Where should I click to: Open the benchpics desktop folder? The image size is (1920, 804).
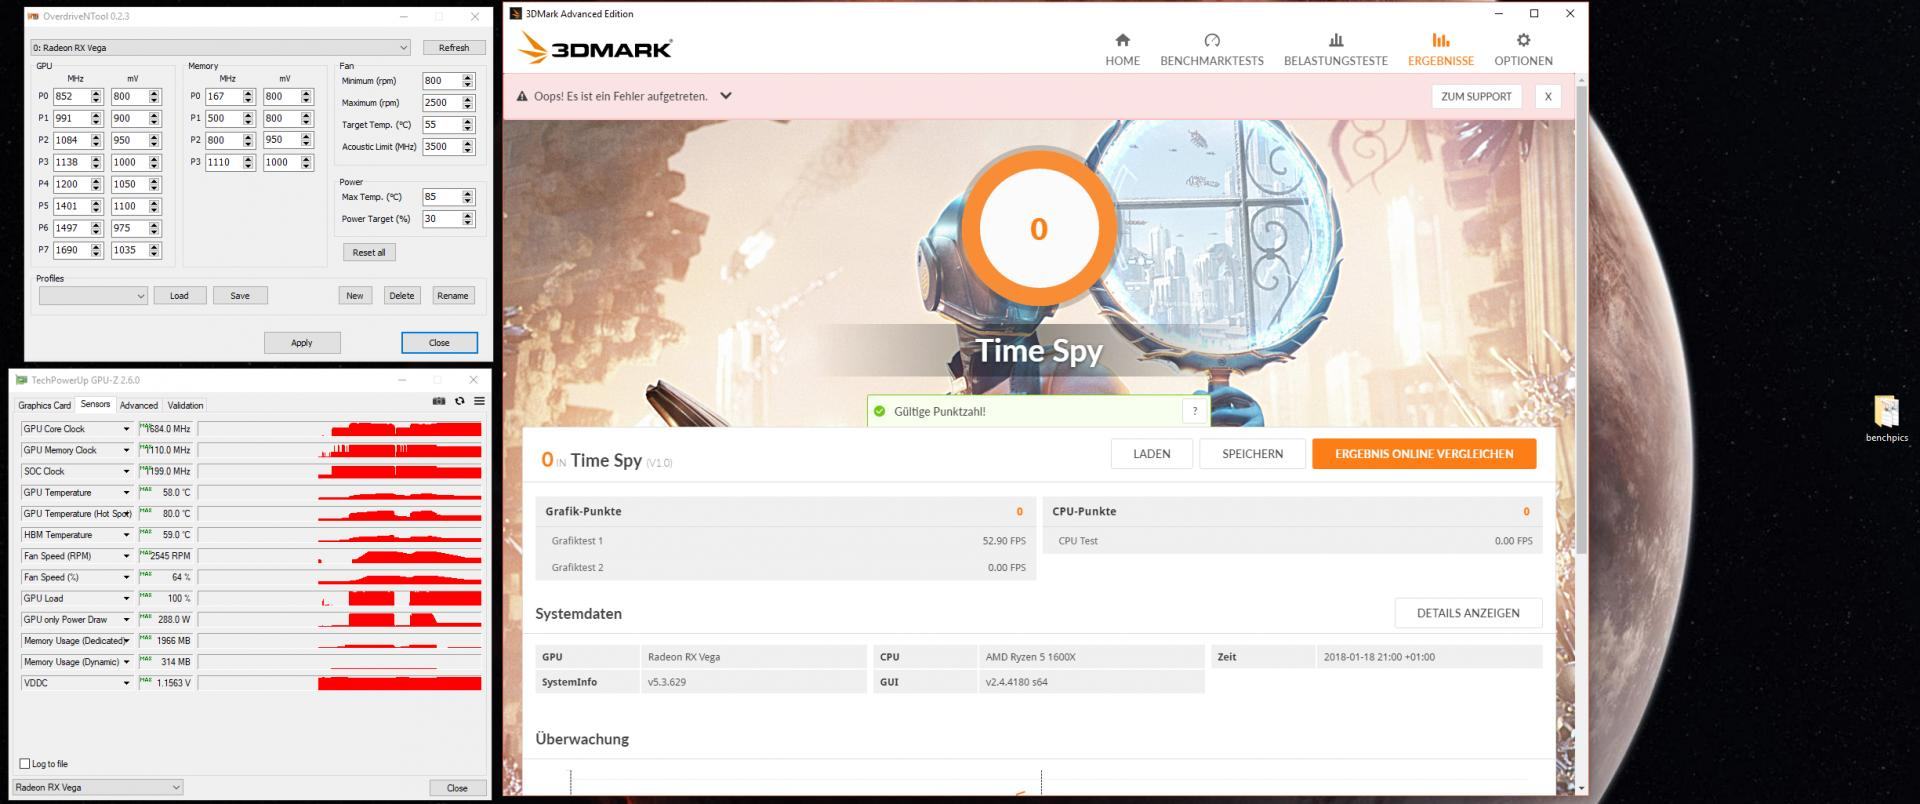click(1886, 418)
